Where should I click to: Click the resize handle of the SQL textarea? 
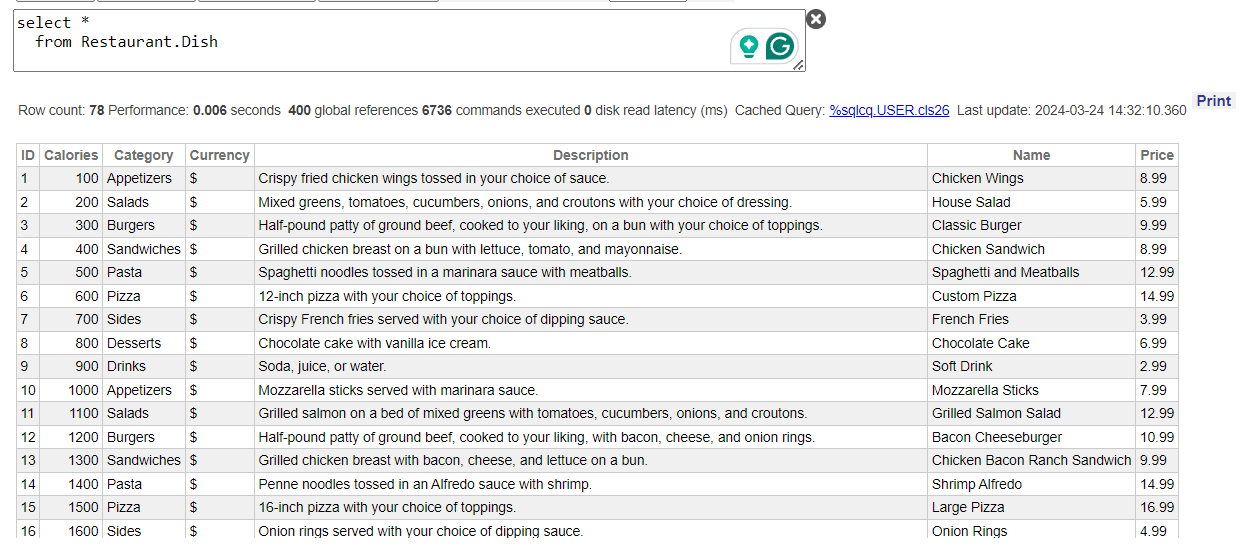click(x=798, y=65)
